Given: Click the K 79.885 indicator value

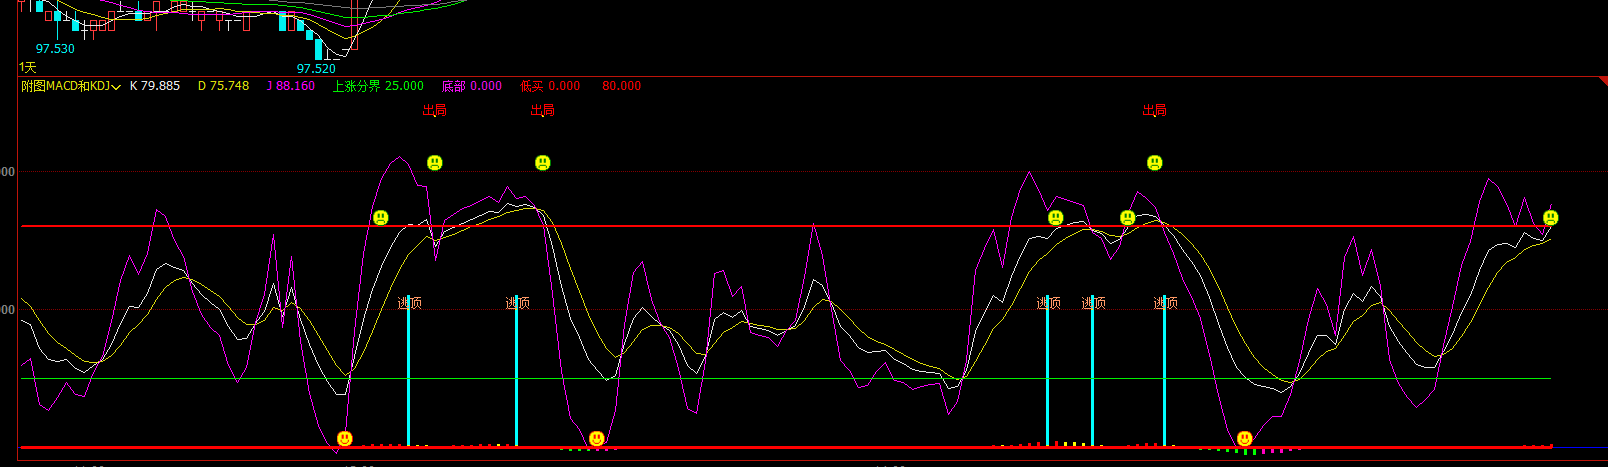Looking at the screenshot, I should pos(155,86).
